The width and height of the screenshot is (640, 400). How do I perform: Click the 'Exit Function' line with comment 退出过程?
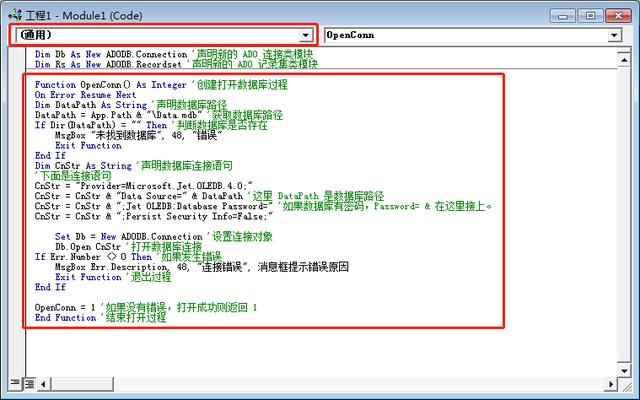coord(113,277)
